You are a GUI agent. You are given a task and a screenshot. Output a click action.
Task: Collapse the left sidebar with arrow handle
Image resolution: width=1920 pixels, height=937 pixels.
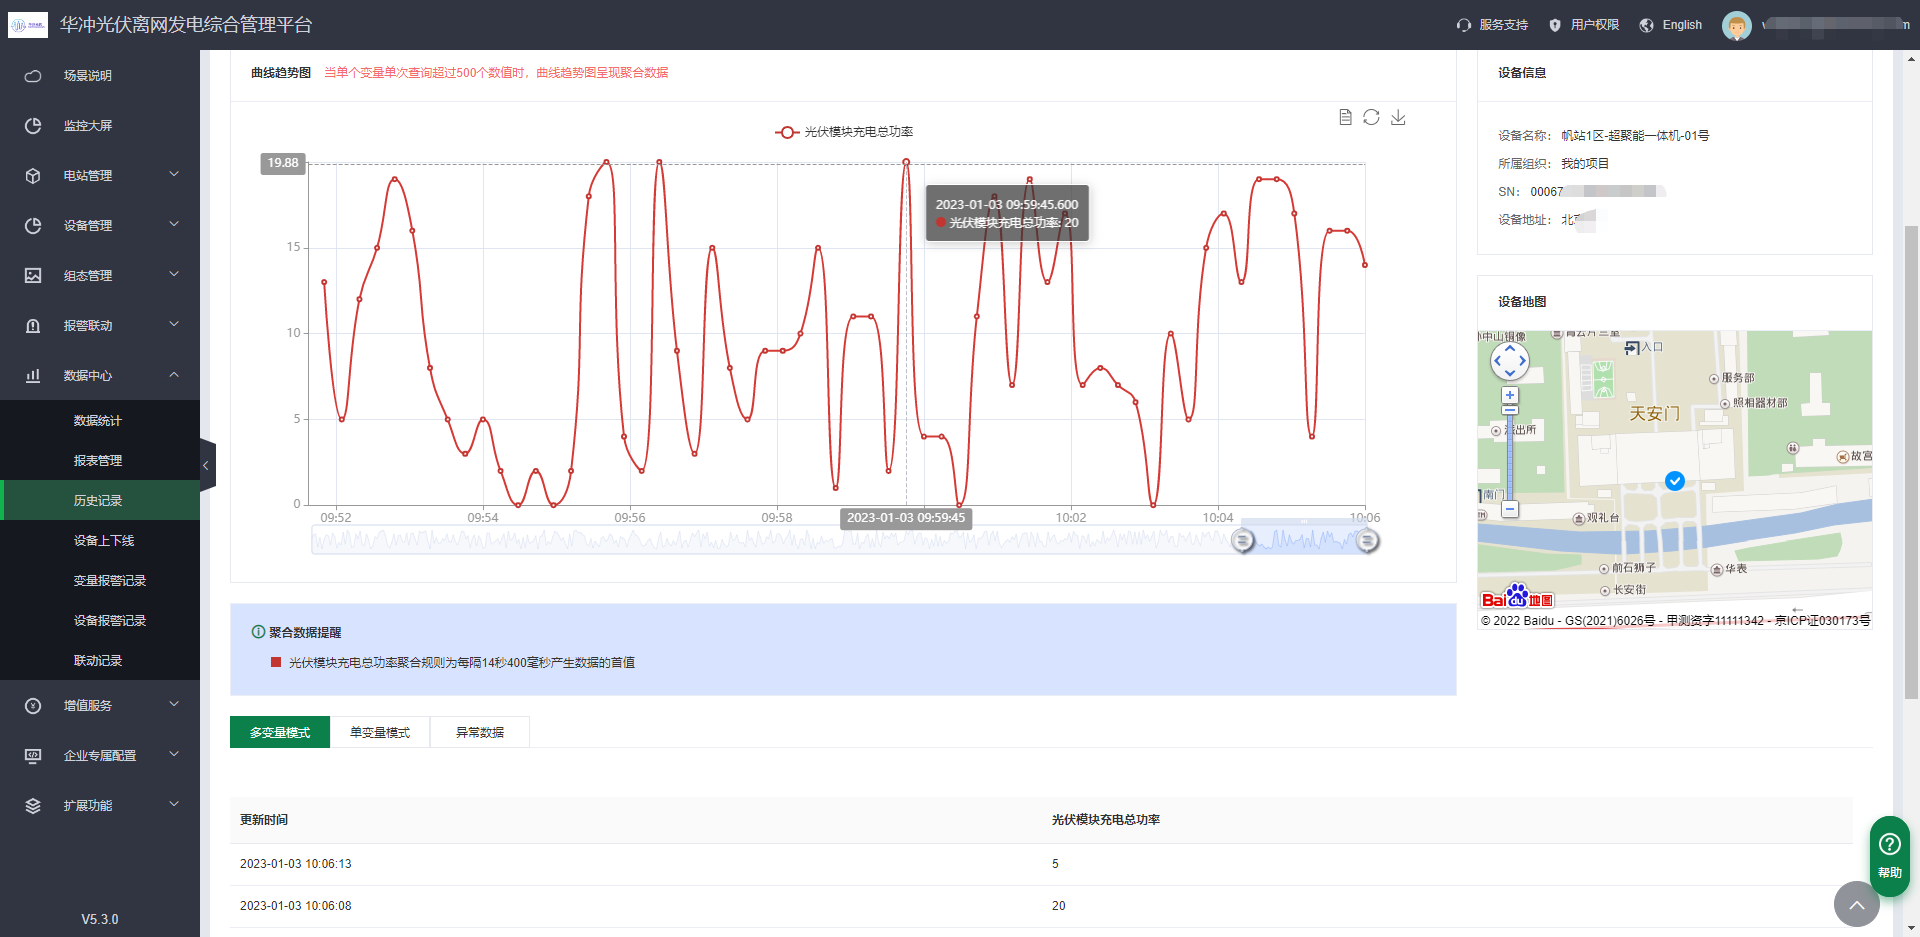pyautogui.click(x=207, y=465)
